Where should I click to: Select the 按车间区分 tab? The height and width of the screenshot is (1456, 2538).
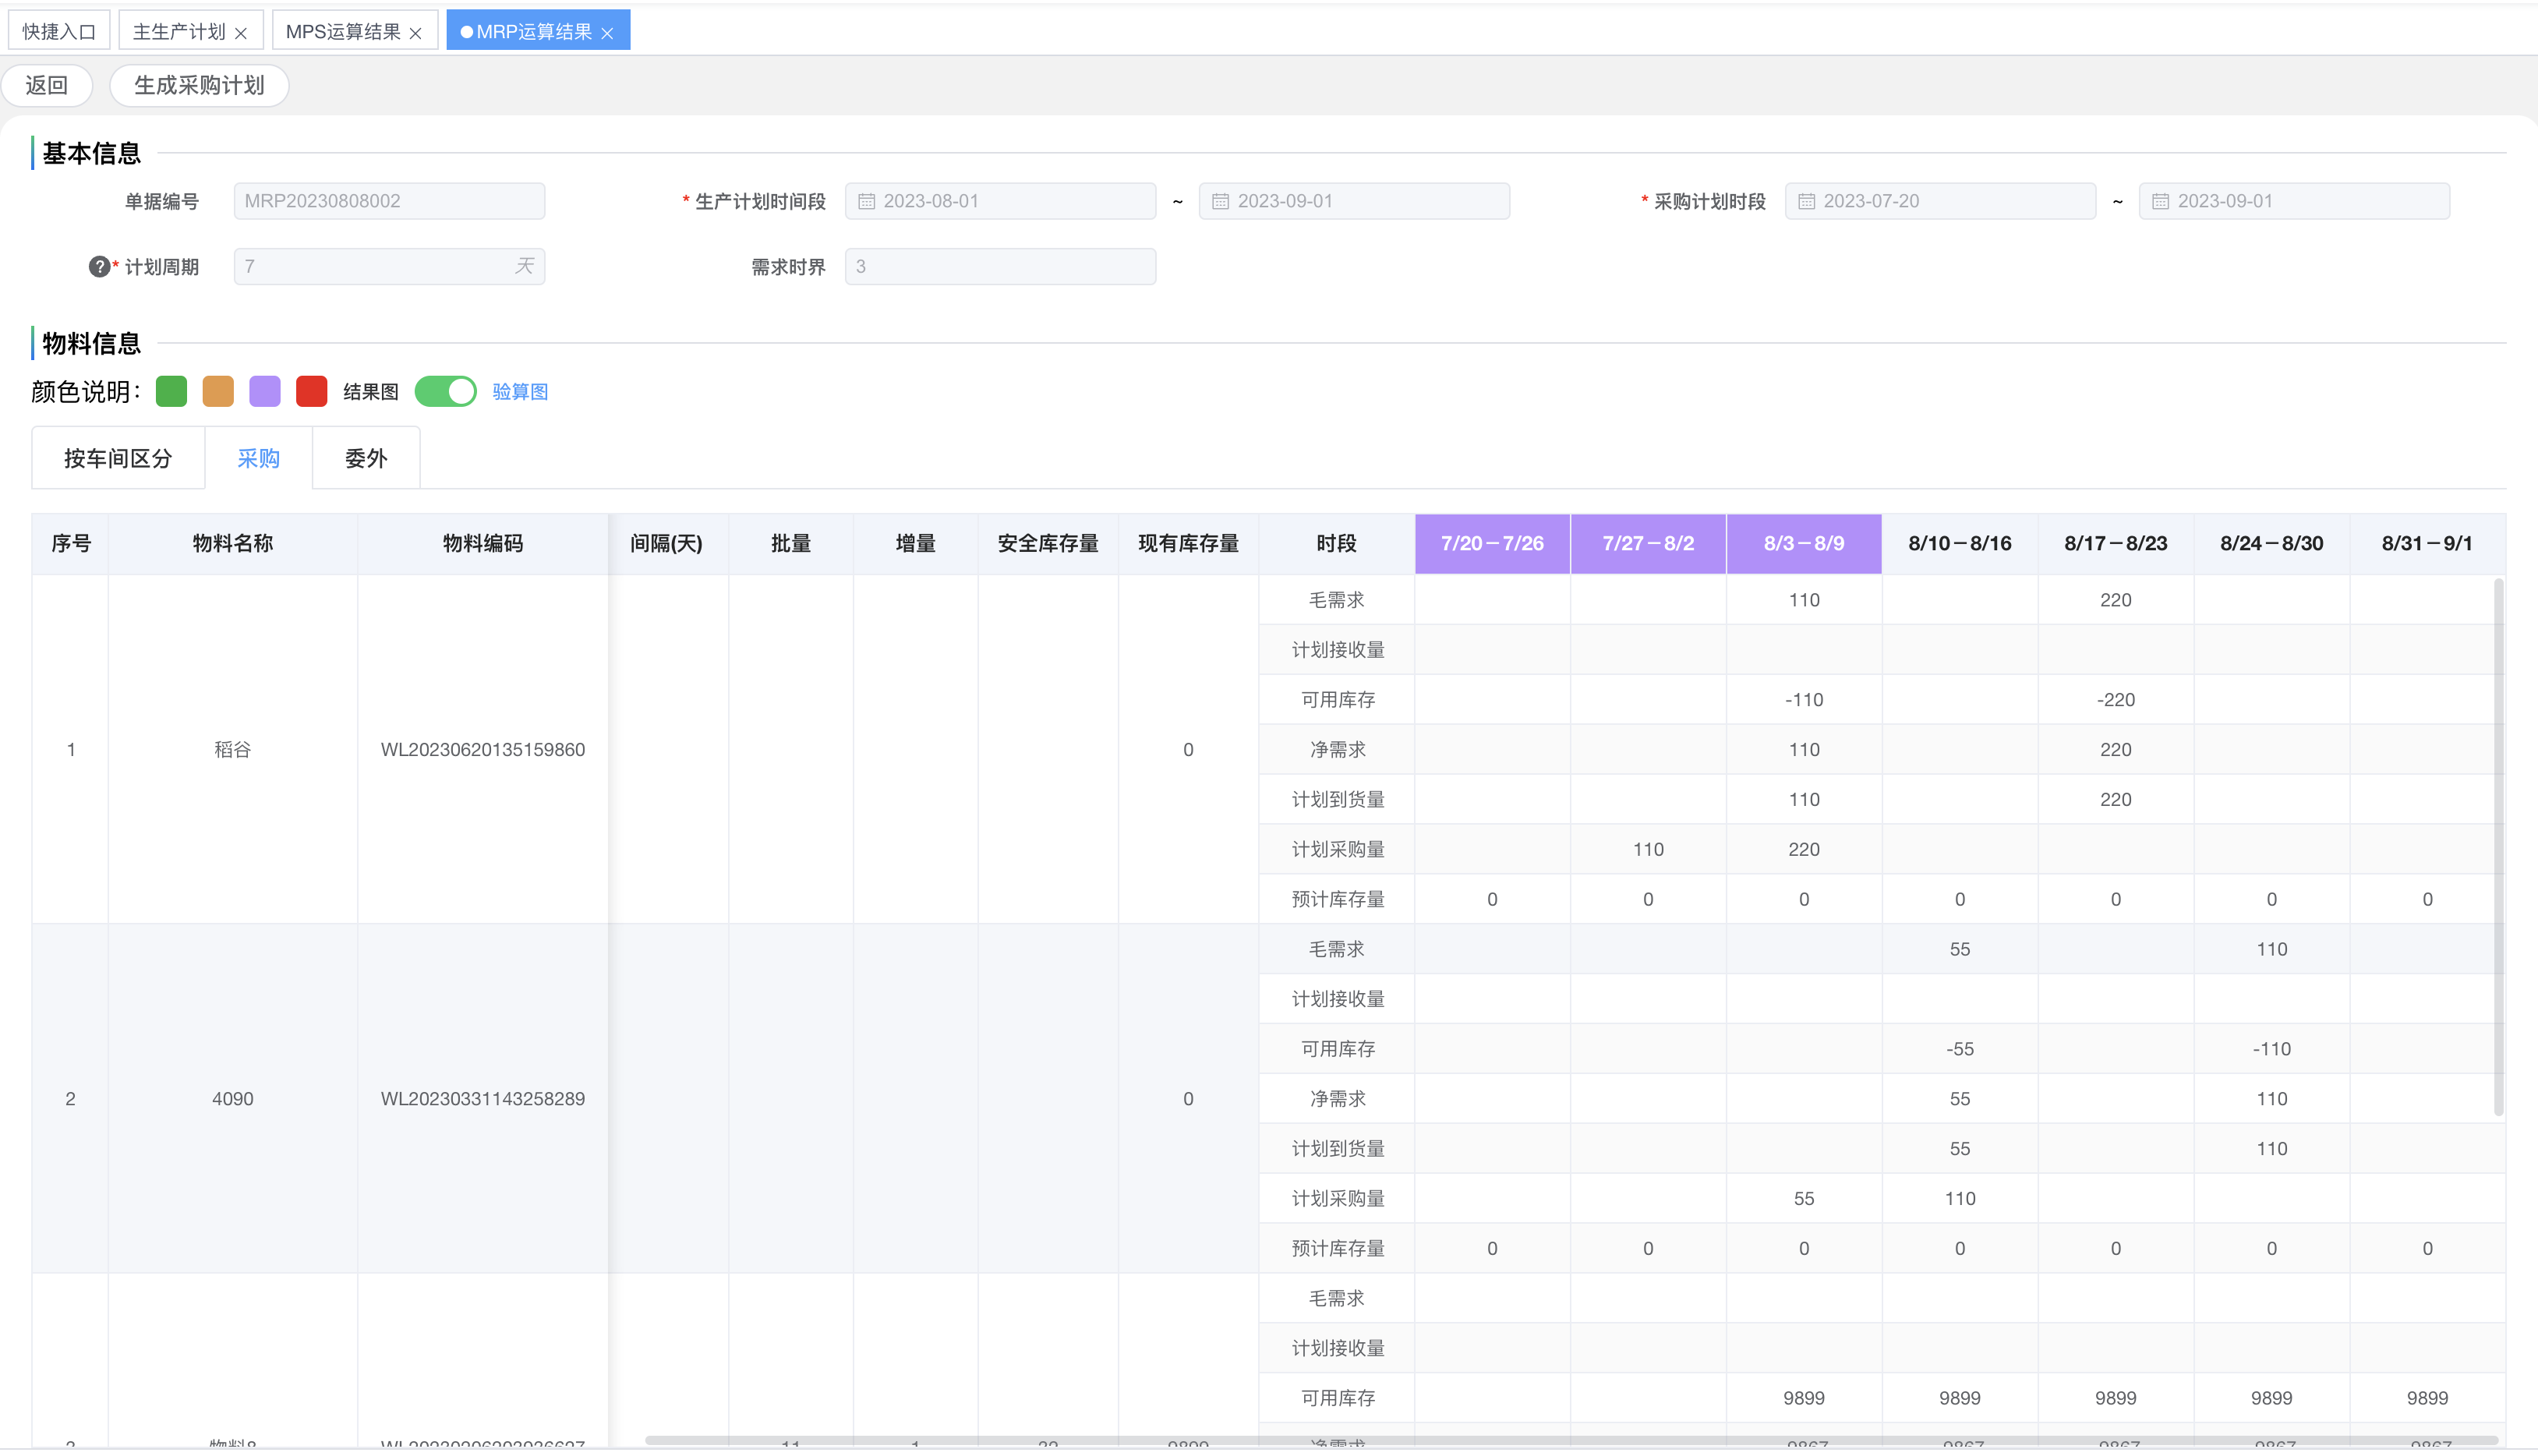coord(118,458)
